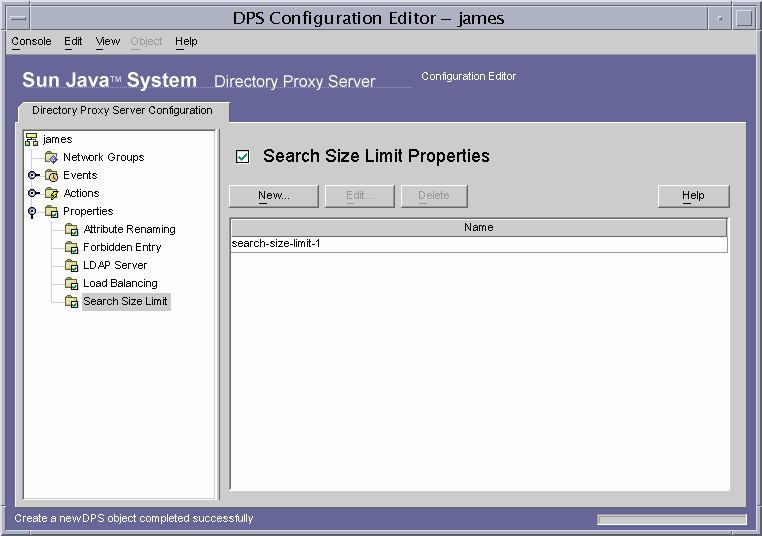Screen dimensions: 762x536
Task: Click the disabled Edit... button
Action: tap(360, 196)
